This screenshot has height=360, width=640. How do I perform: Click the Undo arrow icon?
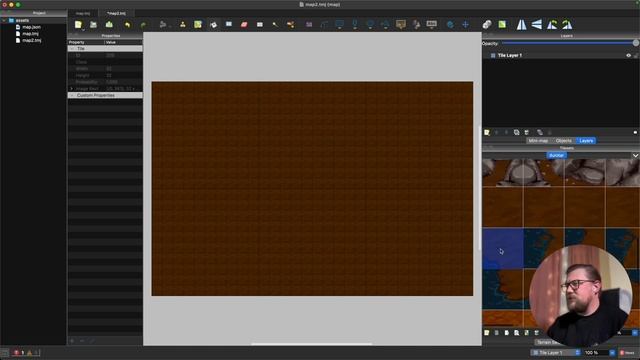pos(127,25)
